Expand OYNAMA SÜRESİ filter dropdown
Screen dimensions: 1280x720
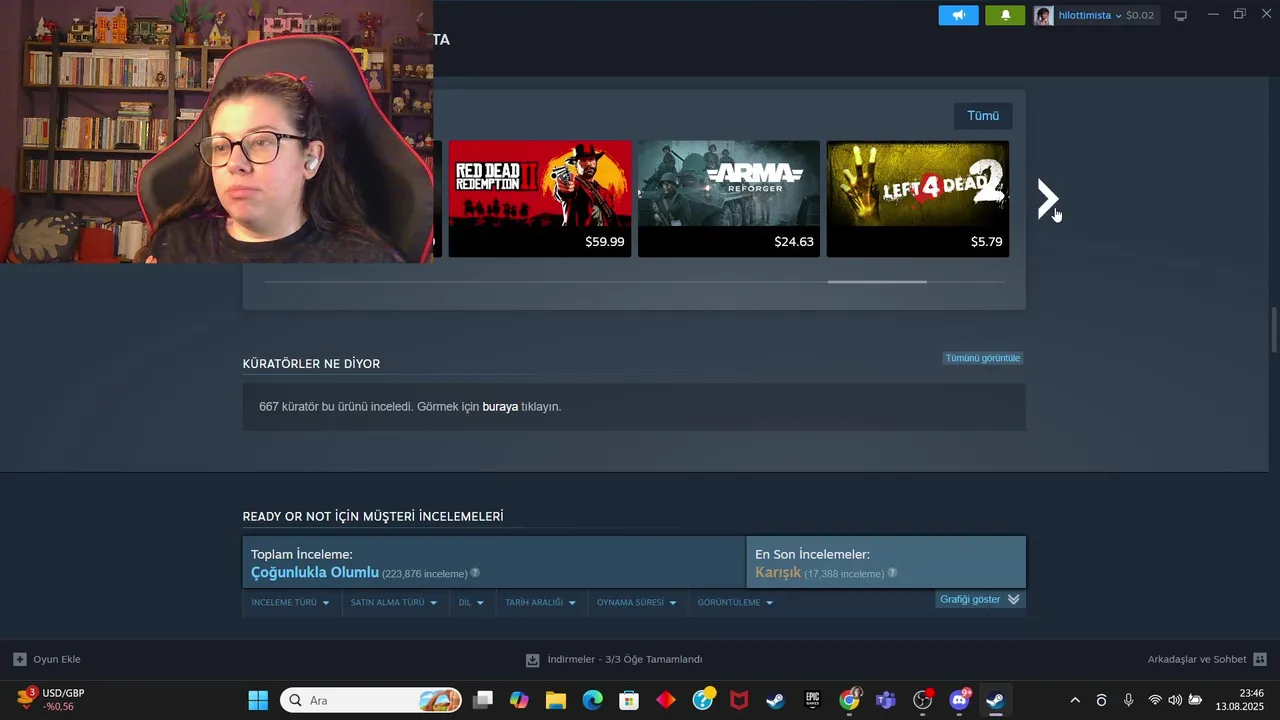coord(636,603)
